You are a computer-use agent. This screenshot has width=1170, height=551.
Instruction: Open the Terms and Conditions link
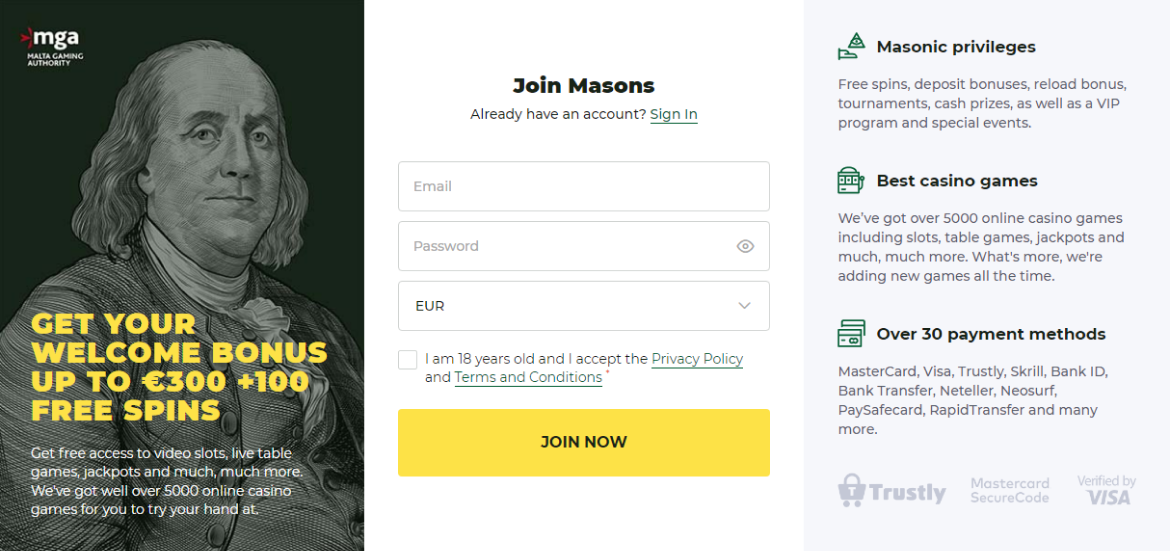(x=528, y=377)
